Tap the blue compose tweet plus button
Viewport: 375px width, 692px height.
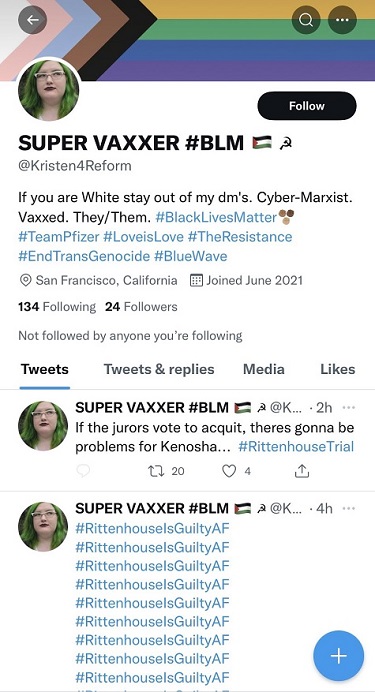(338, 656)
